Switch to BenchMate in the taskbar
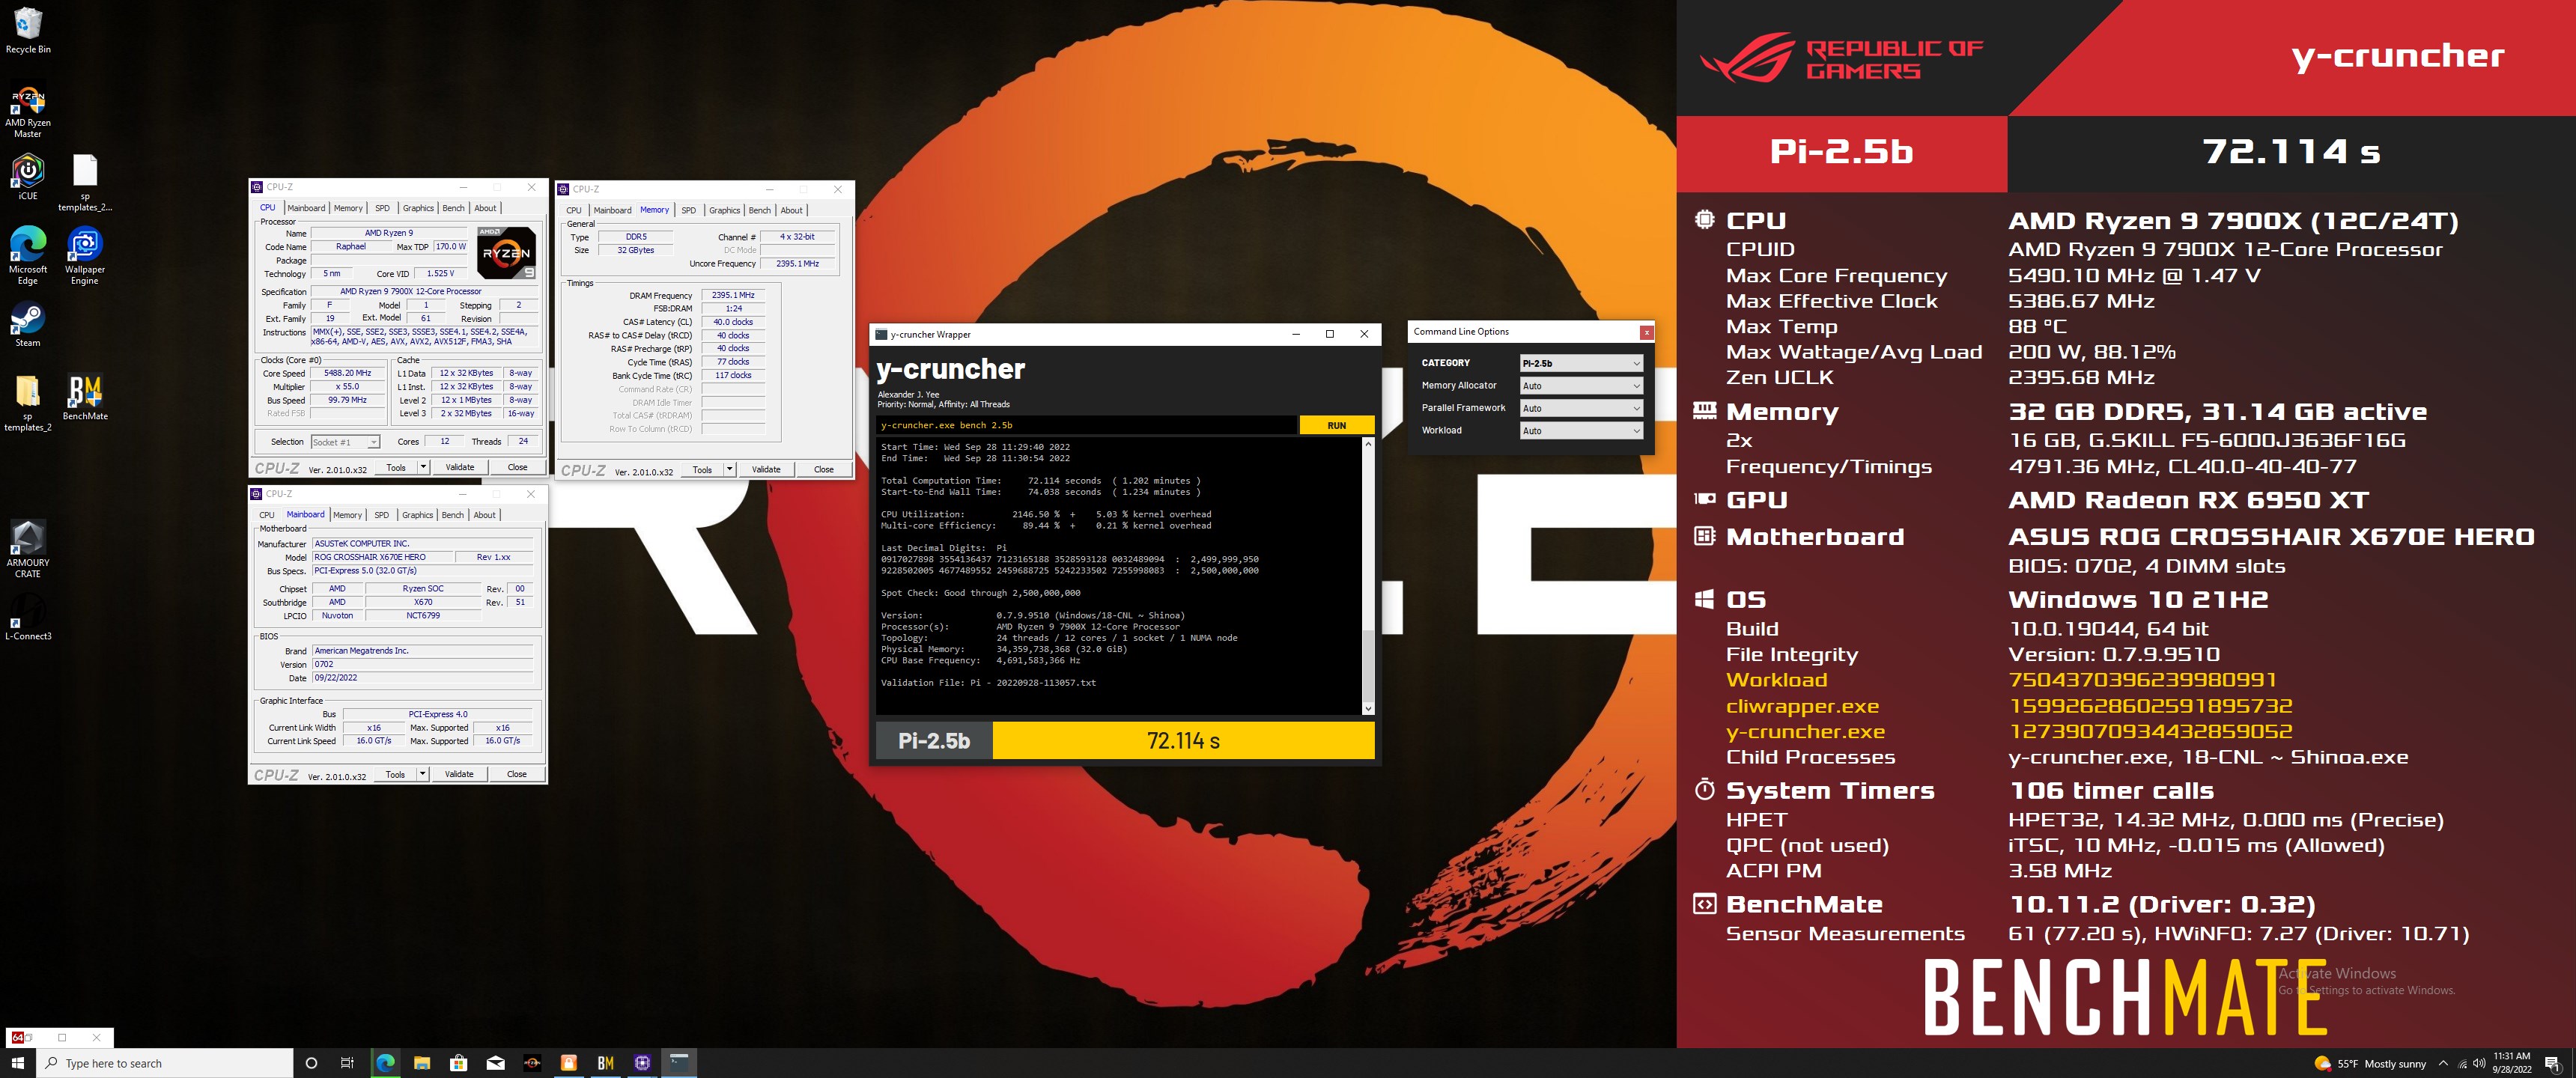2576x1078 pixels. pos(606,1063)
